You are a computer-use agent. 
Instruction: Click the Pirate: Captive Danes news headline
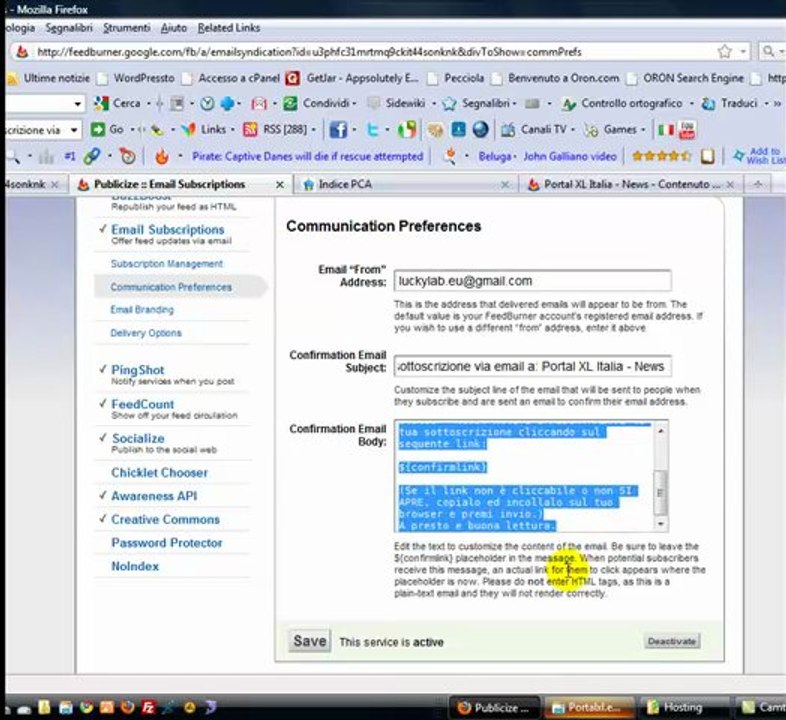pyautogui.click(x=307, y=156)
